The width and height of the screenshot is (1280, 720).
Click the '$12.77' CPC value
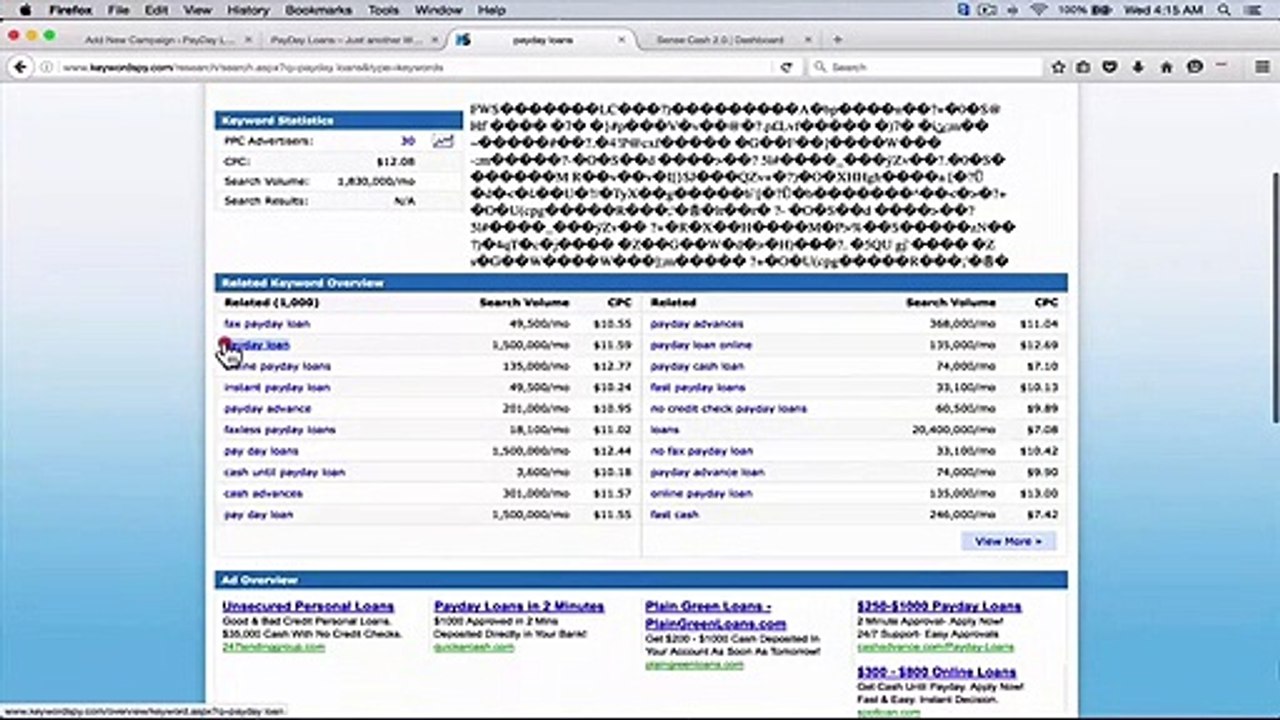pos(612,366)
